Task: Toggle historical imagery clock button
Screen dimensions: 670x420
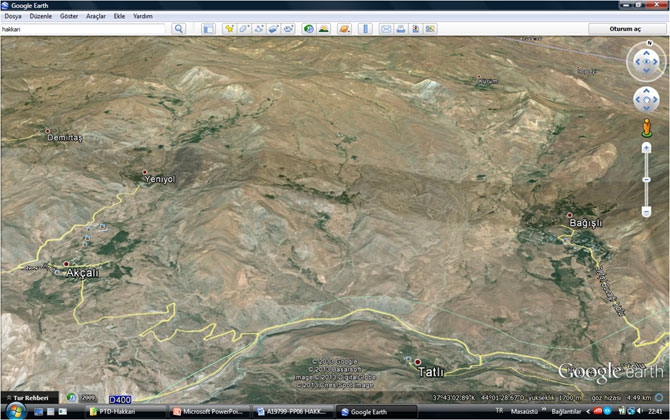Action: (308, 29)
